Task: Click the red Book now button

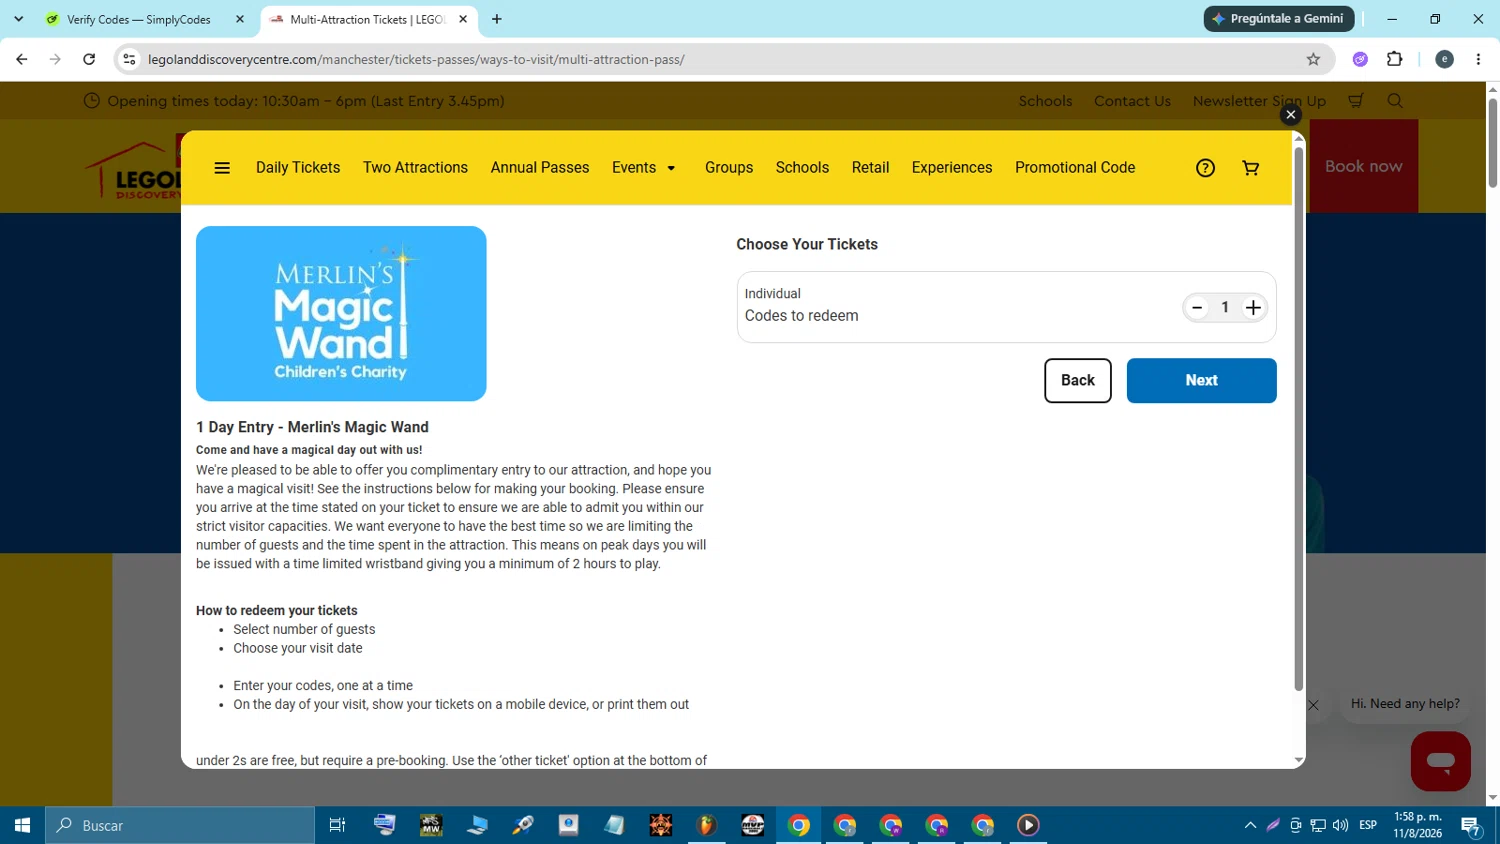Action: click(x=1364, y=166)
